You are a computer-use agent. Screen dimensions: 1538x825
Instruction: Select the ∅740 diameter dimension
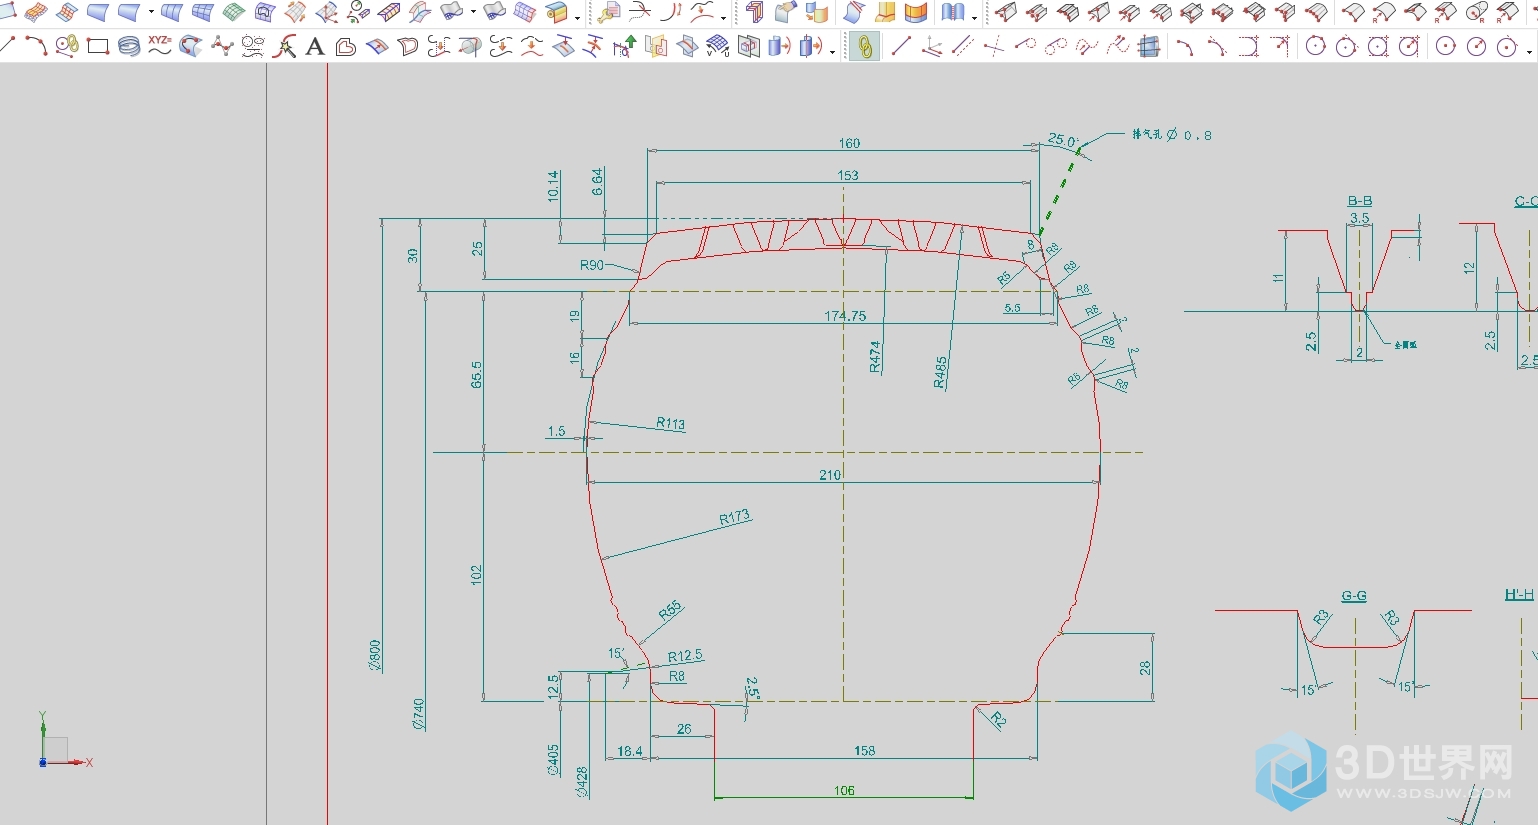[419, 714]
